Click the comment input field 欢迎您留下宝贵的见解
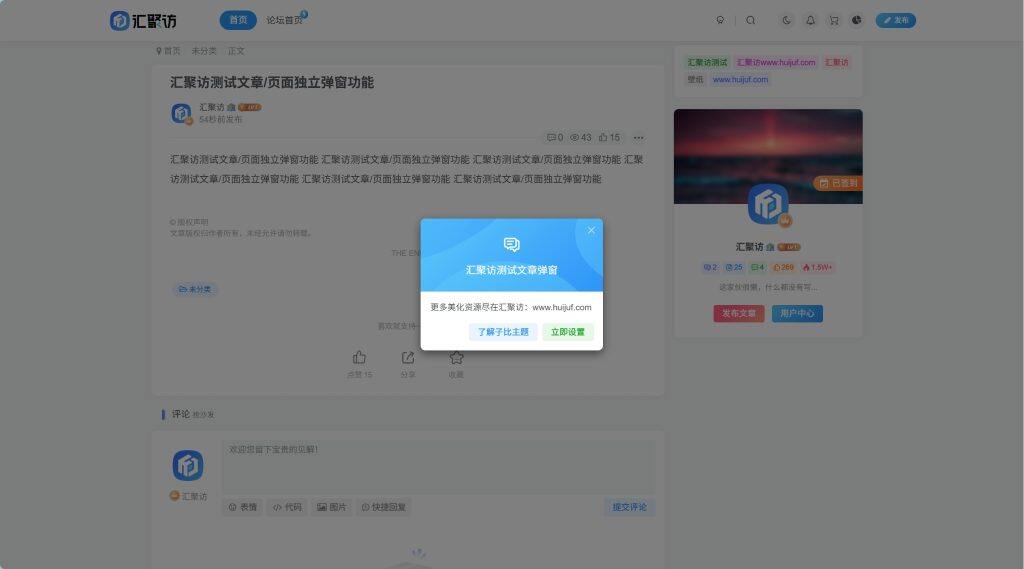The image size is (1024, 569). [438, 466]
